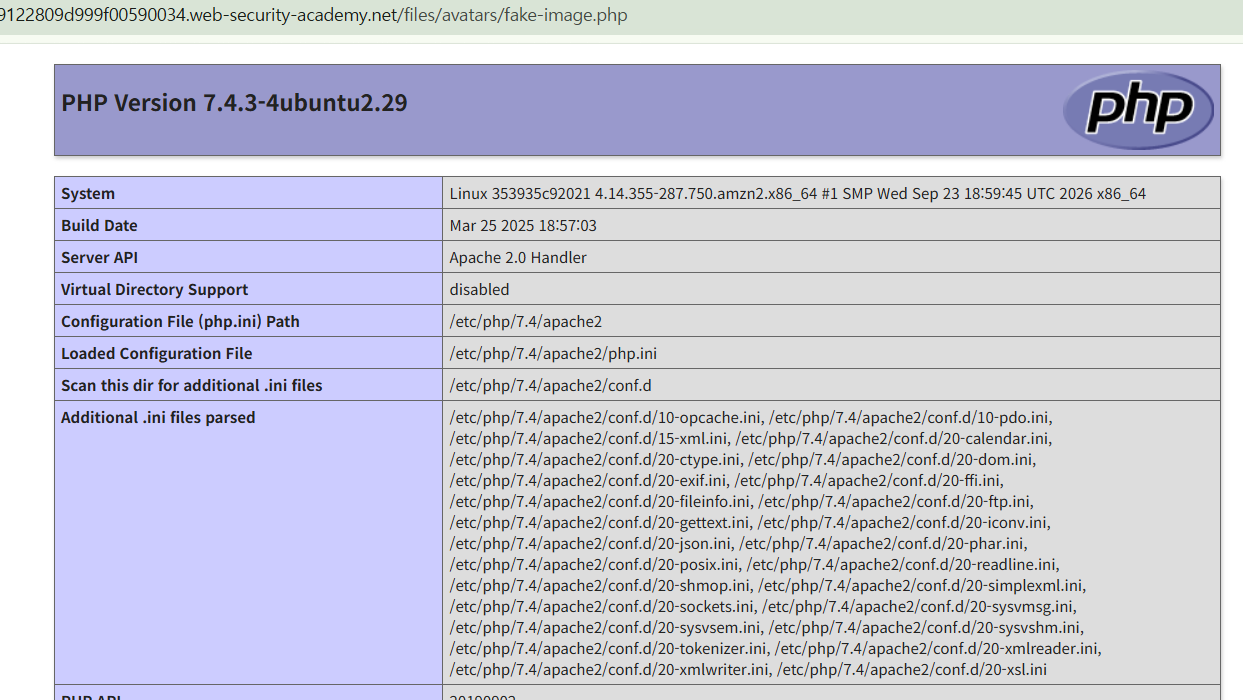The image size is (1243, 700).
Task: Click the PHP logo in the header
Action: (1138, 110)
